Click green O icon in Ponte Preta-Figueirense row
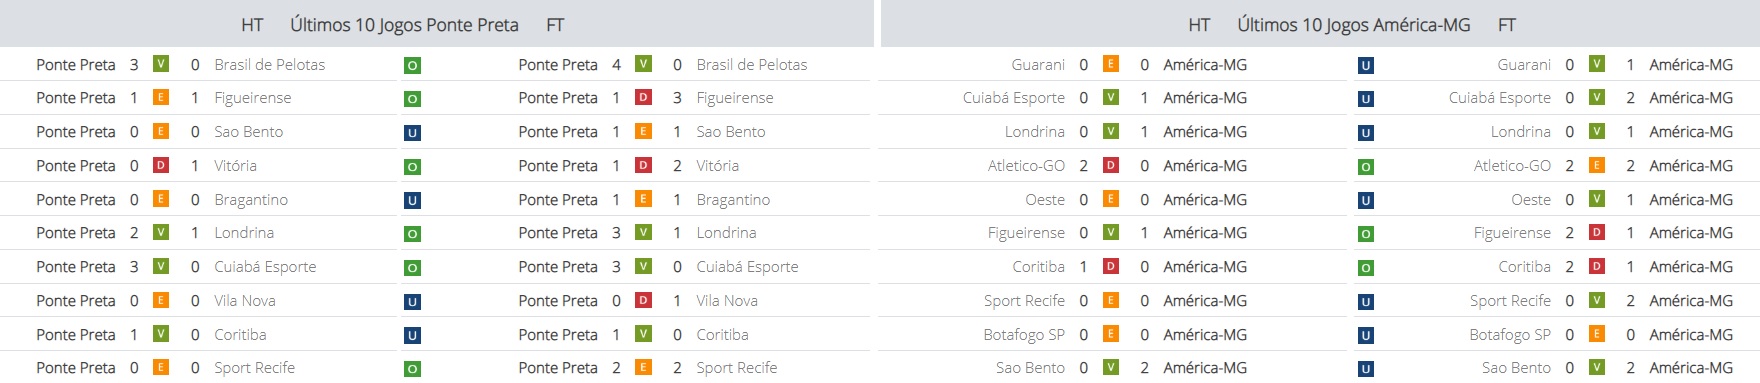1760x383 pixels. [x=412, y=99]
